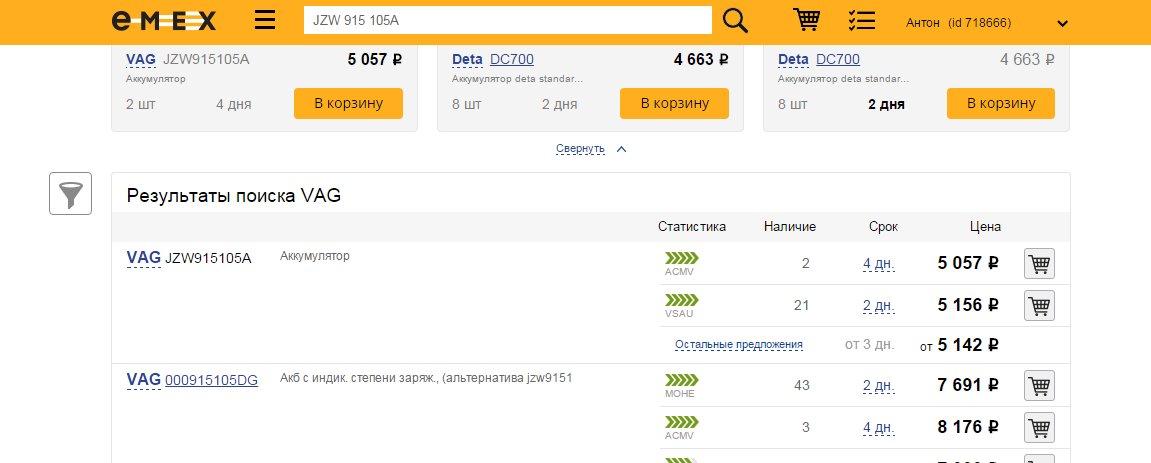Expand Остальные предложения for JZW915105A
Viewport: 1151px width, 463px height.
[x=738, y=344]
